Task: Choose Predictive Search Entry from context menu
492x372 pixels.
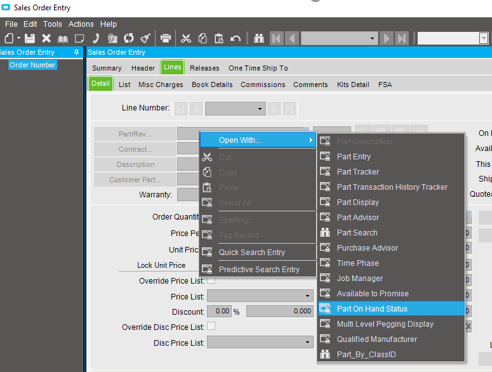Action: (258, 269)
